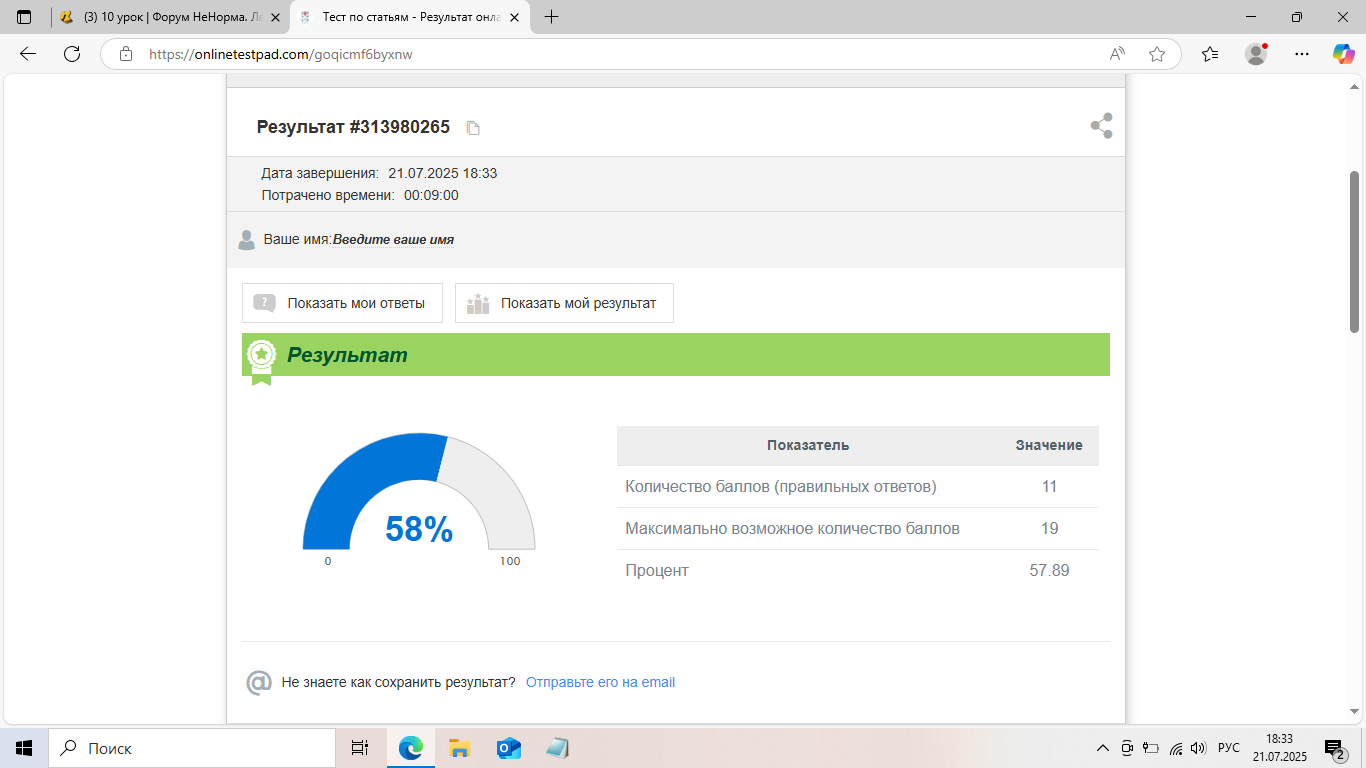Click the page vertical scrollbar thumb
This screenshot has width=1366, height=768.
click(x=1355, y=251)
